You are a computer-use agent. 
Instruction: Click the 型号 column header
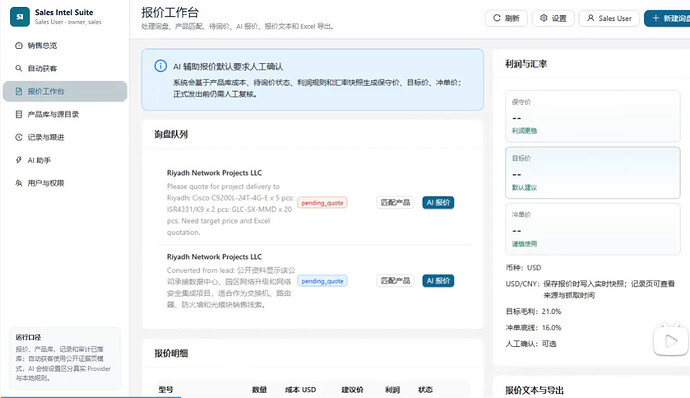coord(166,390)
